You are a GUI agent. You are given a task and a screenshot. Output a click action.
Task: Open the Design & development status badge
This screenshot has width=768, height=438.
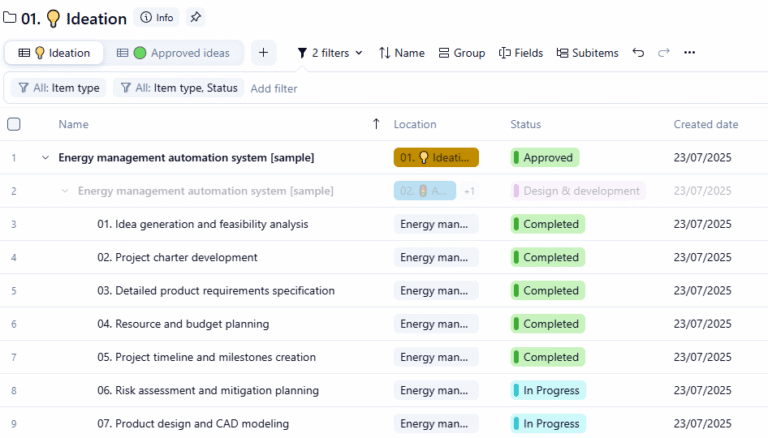[x=578, y=191]
